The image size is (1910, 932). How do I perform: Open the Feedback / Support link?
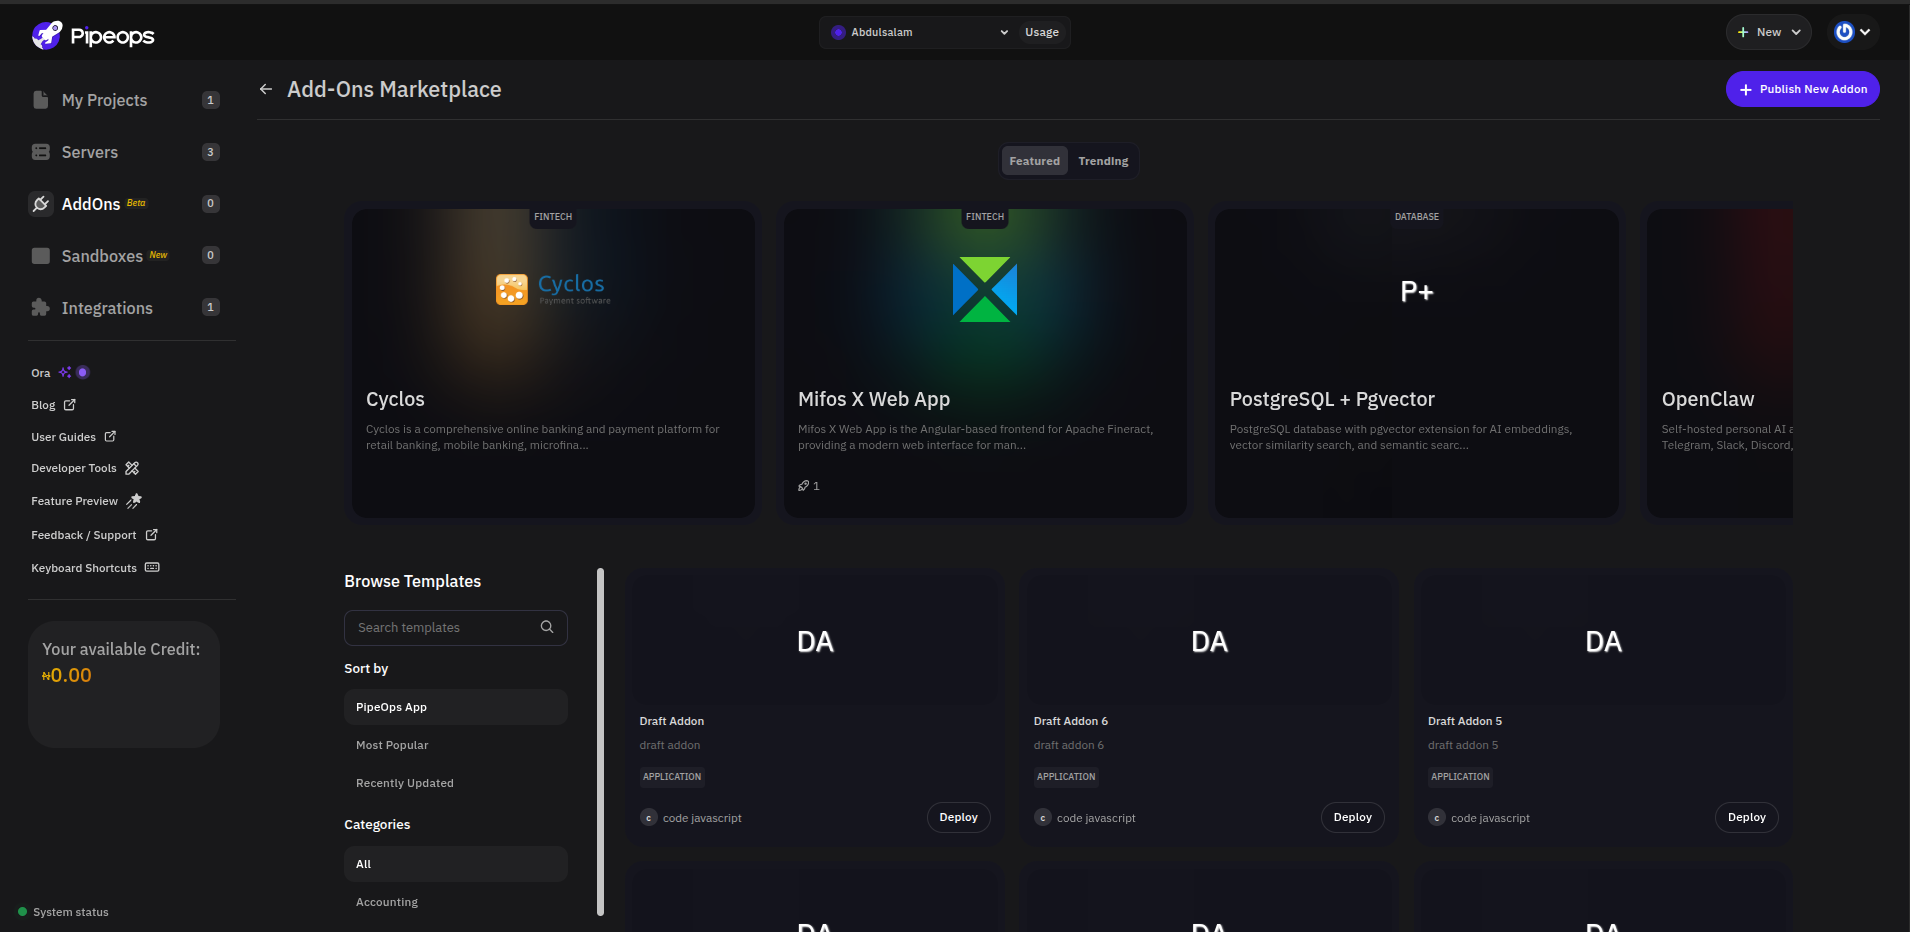point(95,535)
